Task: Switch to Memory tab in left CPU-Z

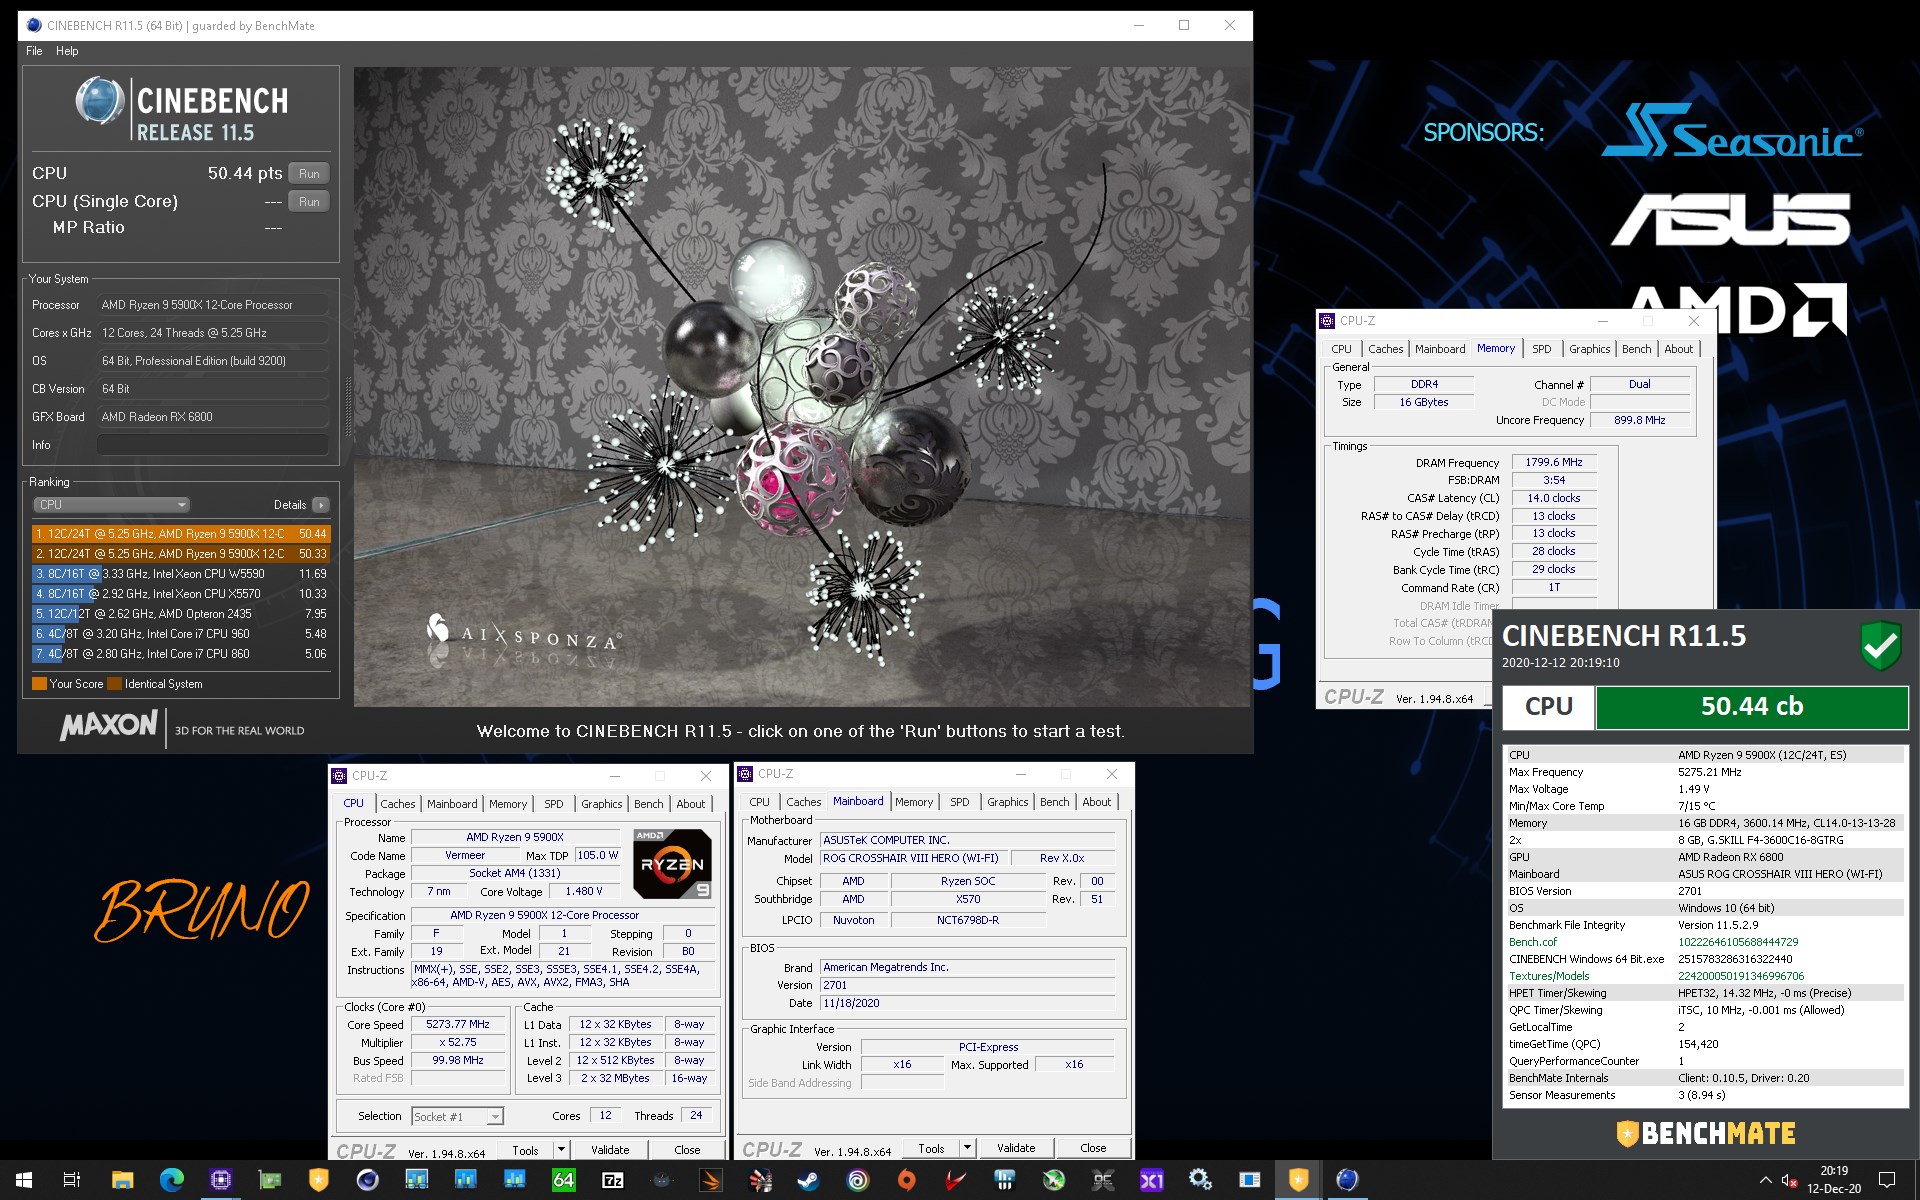Action: pyautogui.click(x=508, y=804)
